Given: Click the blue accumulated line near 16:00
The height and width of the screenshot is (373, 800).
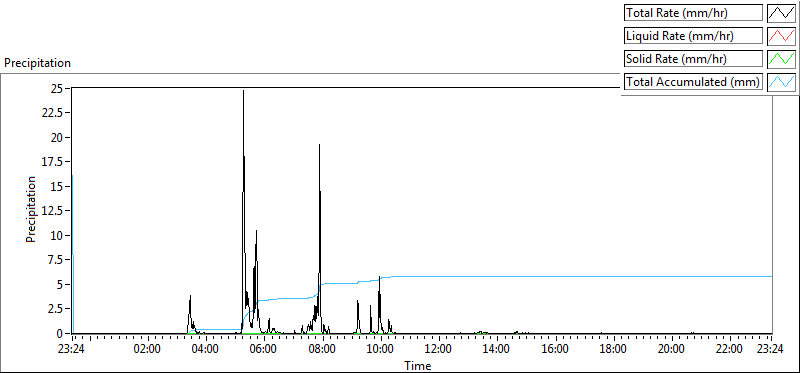Looking at the screenshot, I should click(x=555, y=276).
